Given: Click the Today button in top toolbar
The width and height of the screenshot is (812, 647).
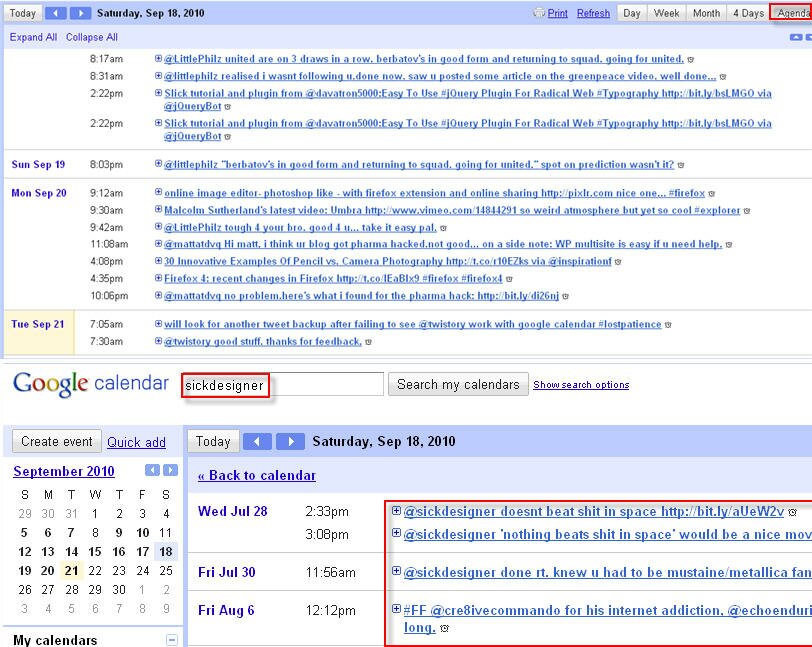Looking at the screenshot, I should click(x=23, y=13).
